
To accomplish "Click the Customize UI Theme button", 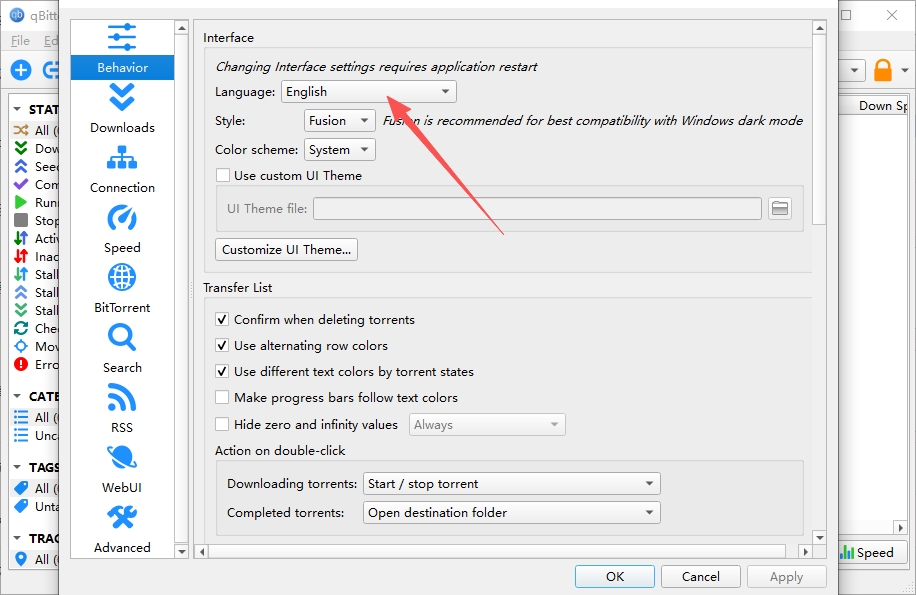I will 286,249.
